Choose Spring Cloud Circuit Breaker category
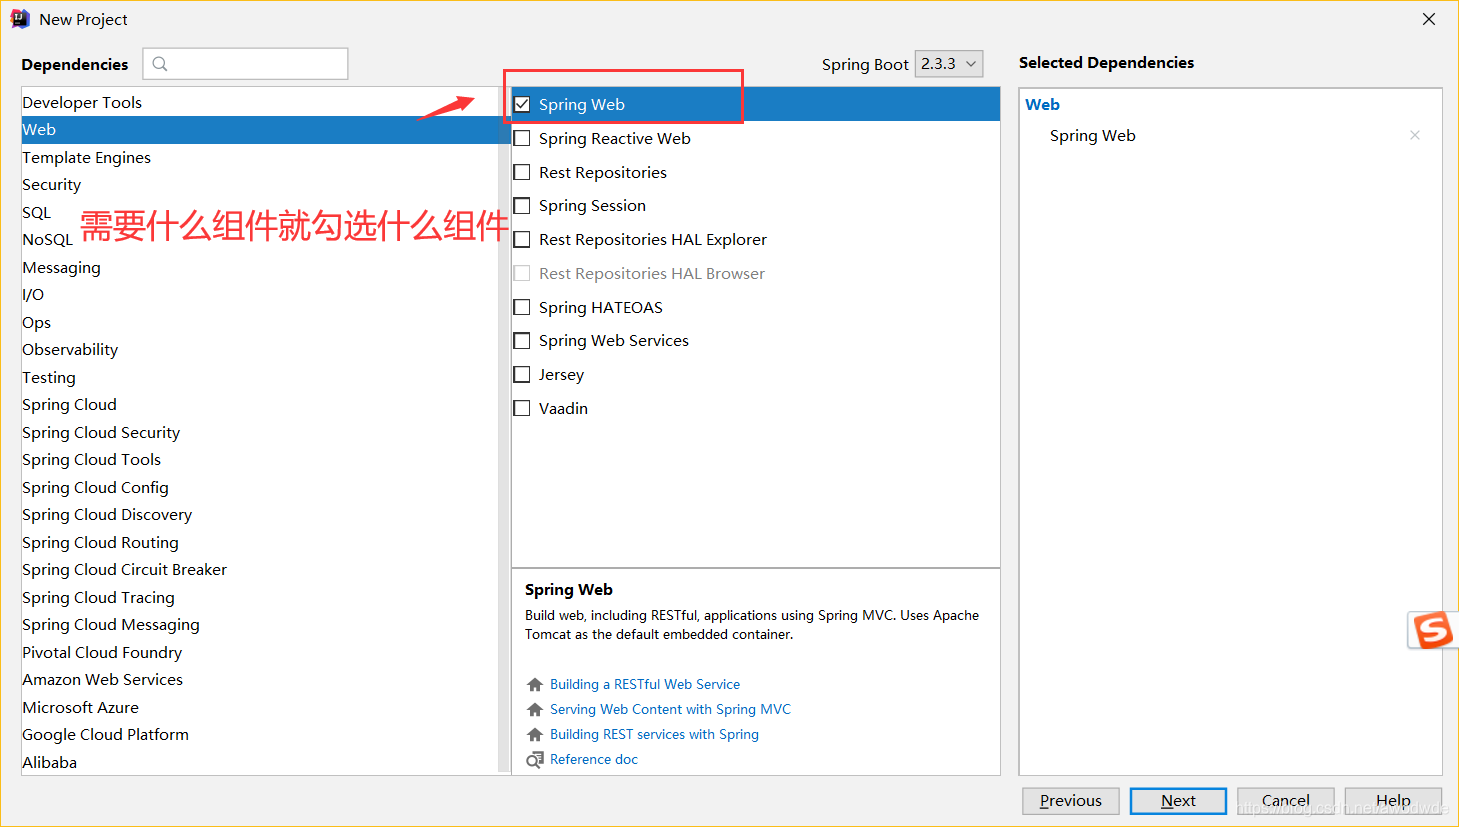Screen dimensions: 1459x827 point(259,570)
